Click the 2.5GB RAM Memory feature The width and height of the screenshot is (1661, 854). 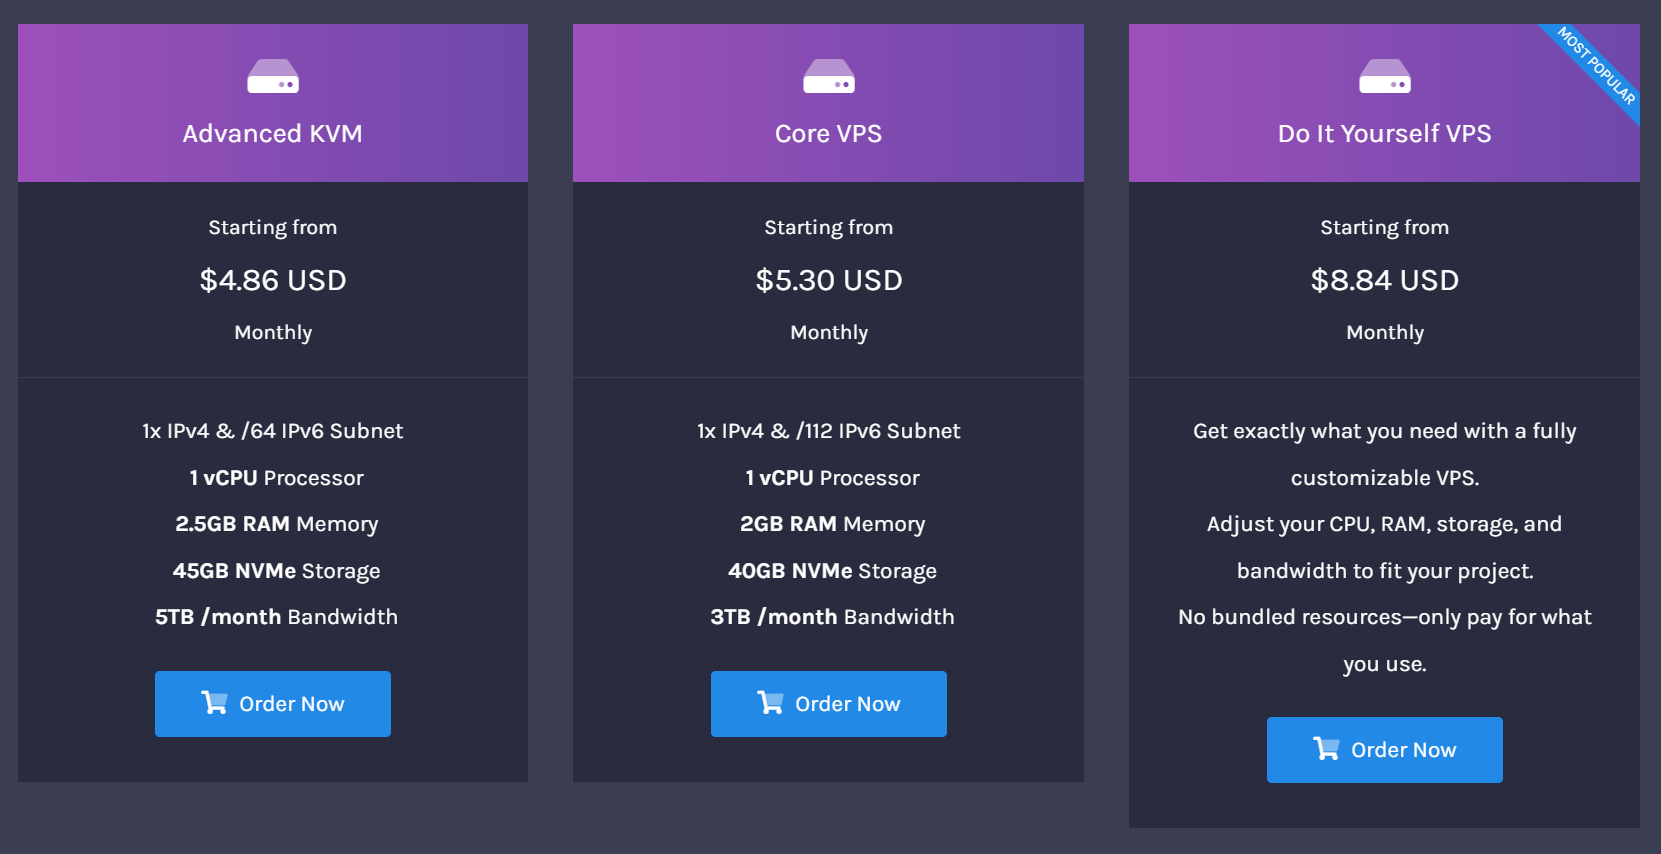coord(277,524)
